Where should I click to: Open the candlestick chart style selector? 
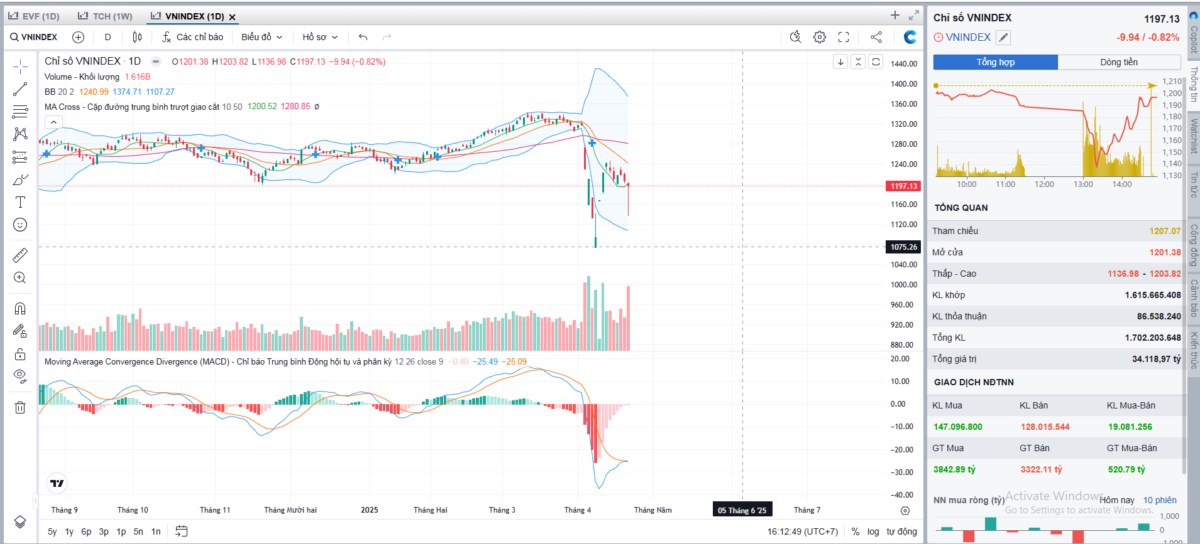[138, 37]
